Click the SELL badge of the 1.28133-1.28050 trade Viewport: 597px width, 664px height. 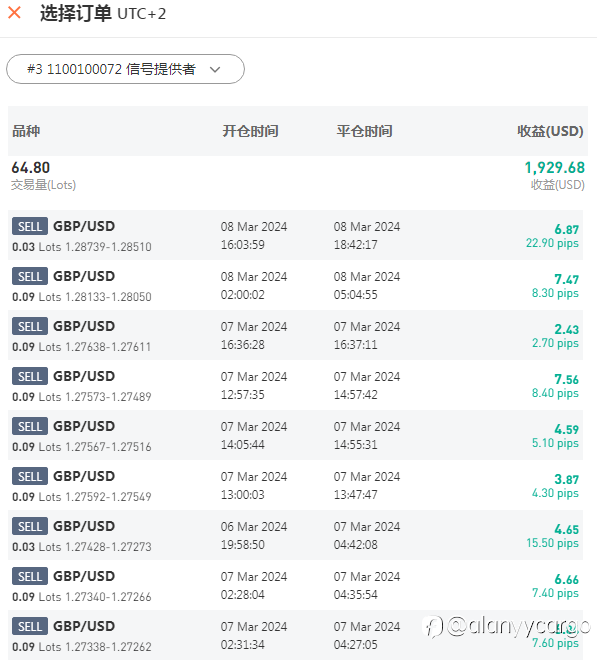(x=30, y=276)
